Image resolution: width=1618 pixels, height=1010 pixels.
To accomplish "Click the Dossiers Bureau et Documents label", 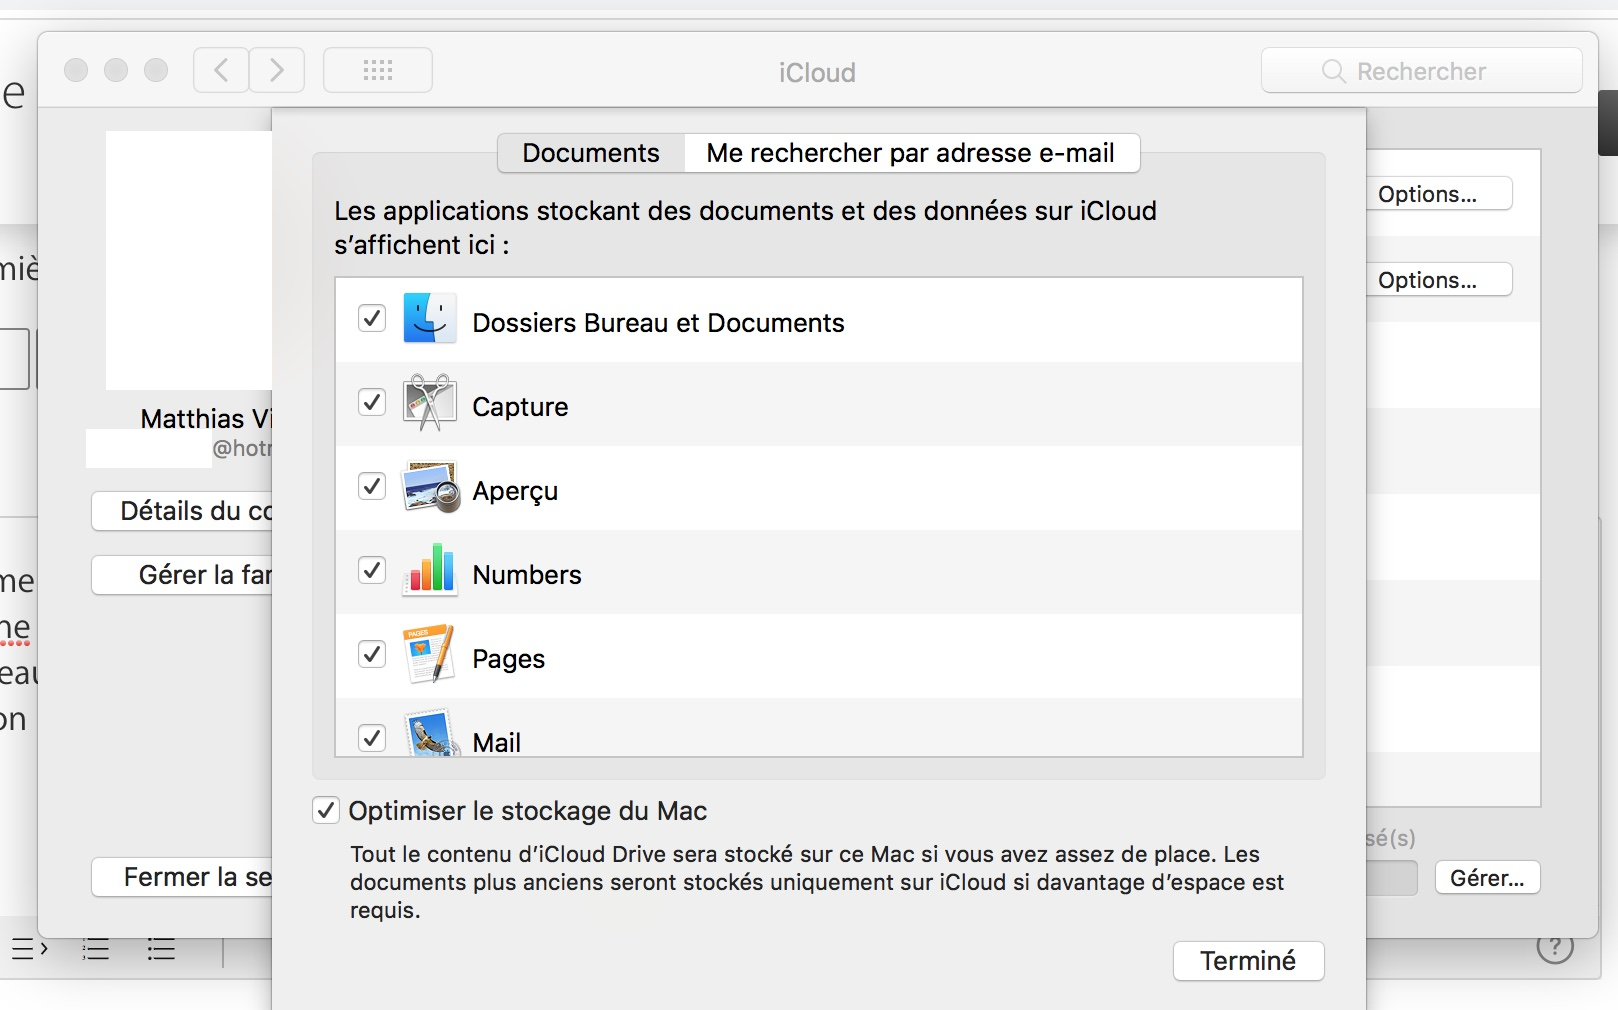I will click(658, 323).
